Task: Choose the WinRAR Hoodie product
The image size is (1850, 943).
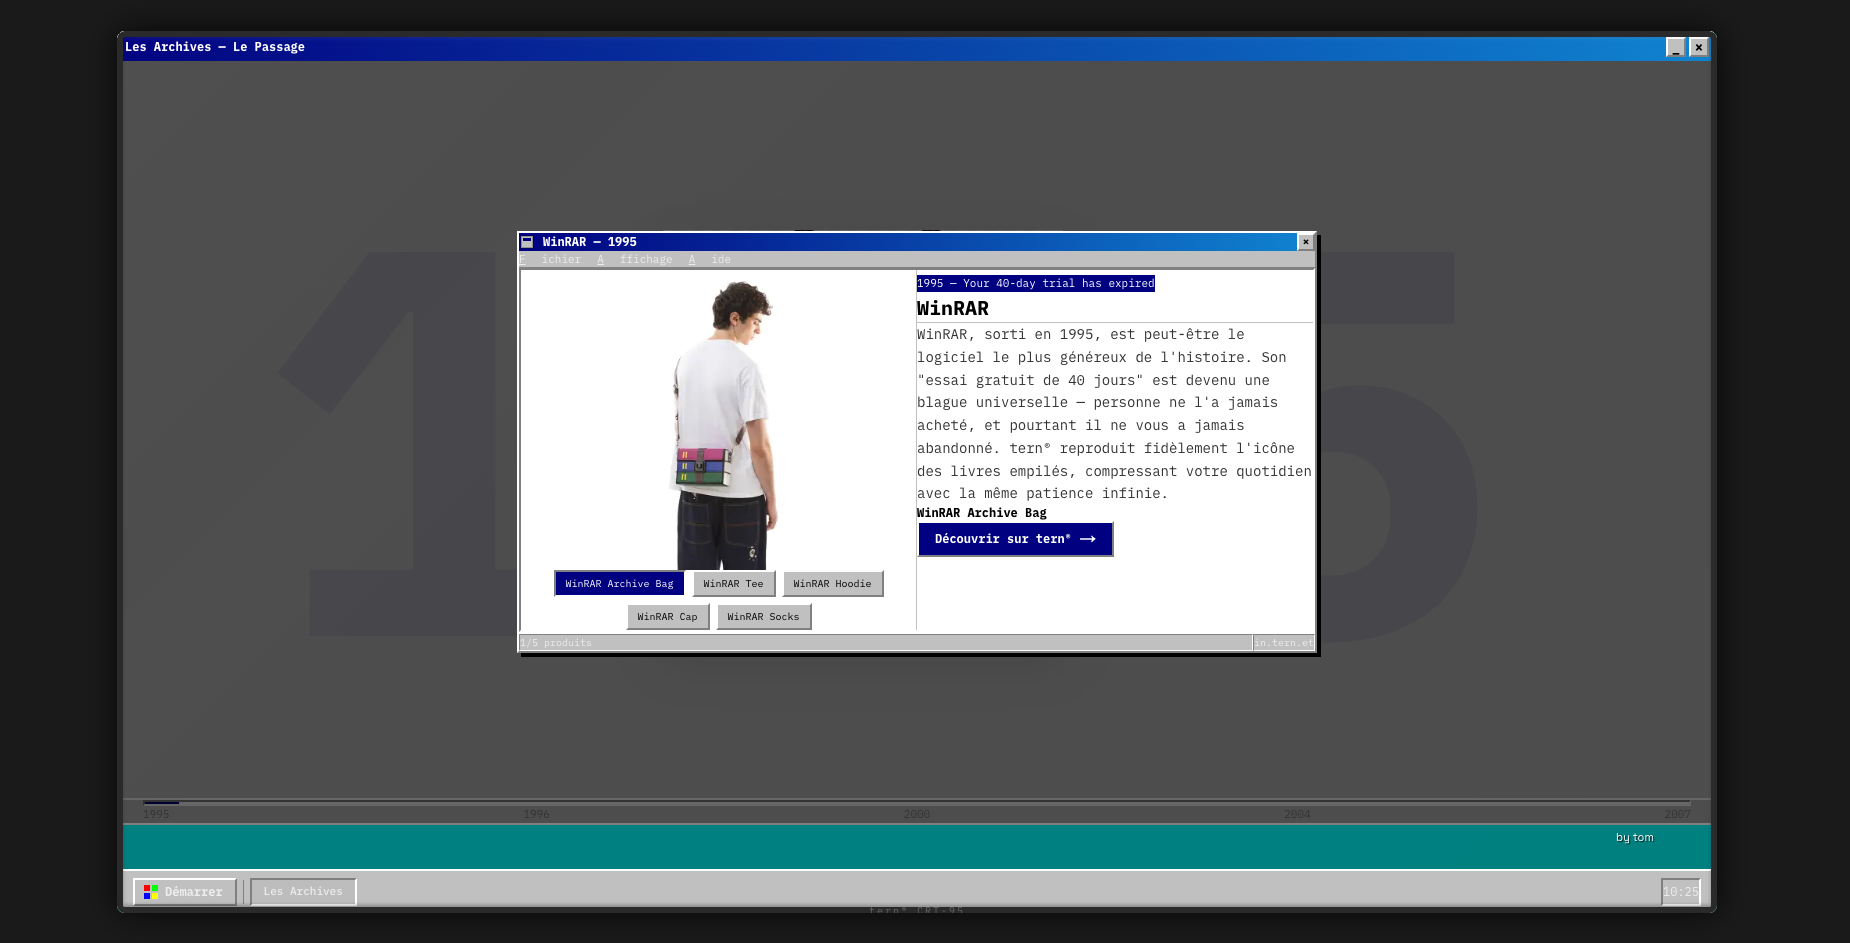Action: tap(832, 584)
